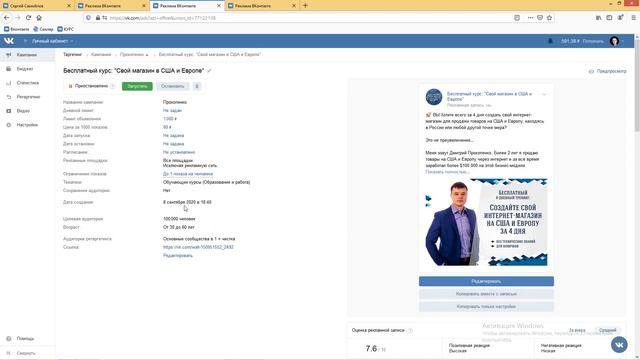Open the Кампании section in the sidebar
Image resolution: width=640 pixels, height=360 pixels.
[27, 55]
